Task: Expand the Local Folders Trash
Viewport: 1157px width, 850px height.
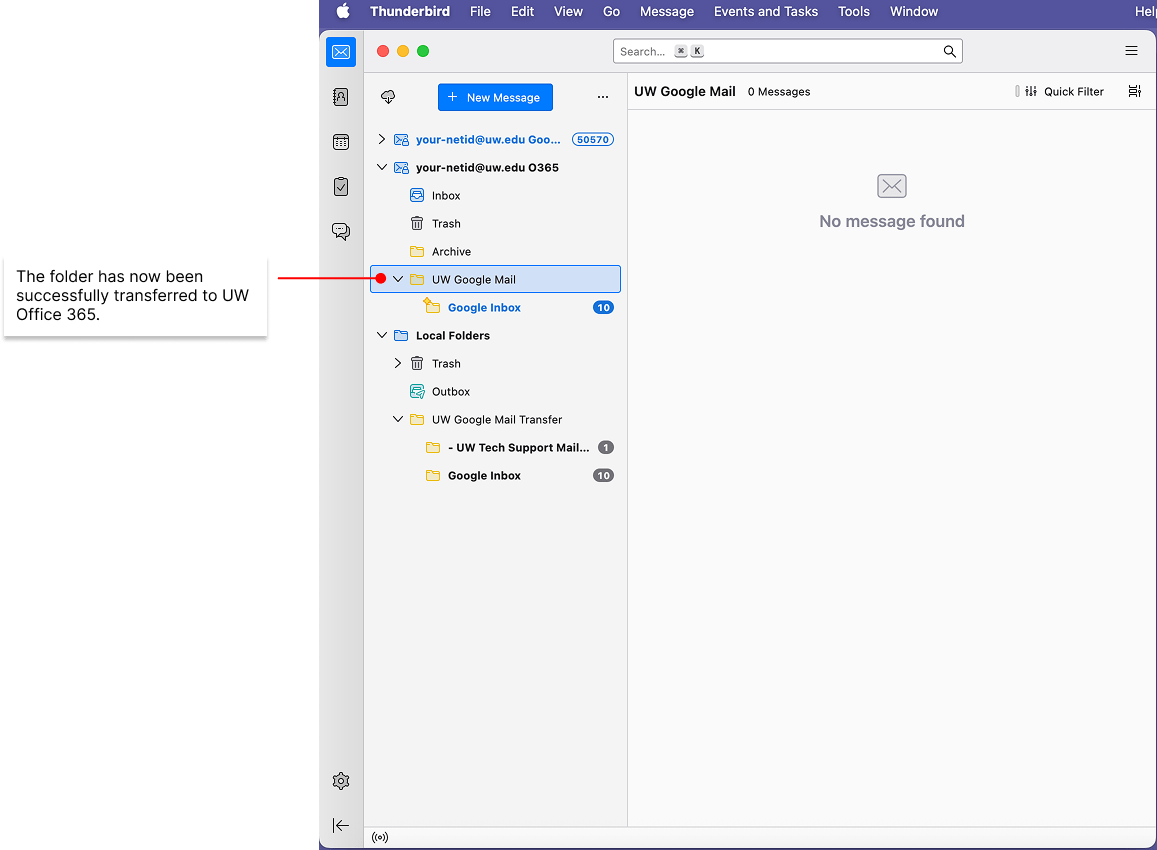Action: click(x=398, y=364)
